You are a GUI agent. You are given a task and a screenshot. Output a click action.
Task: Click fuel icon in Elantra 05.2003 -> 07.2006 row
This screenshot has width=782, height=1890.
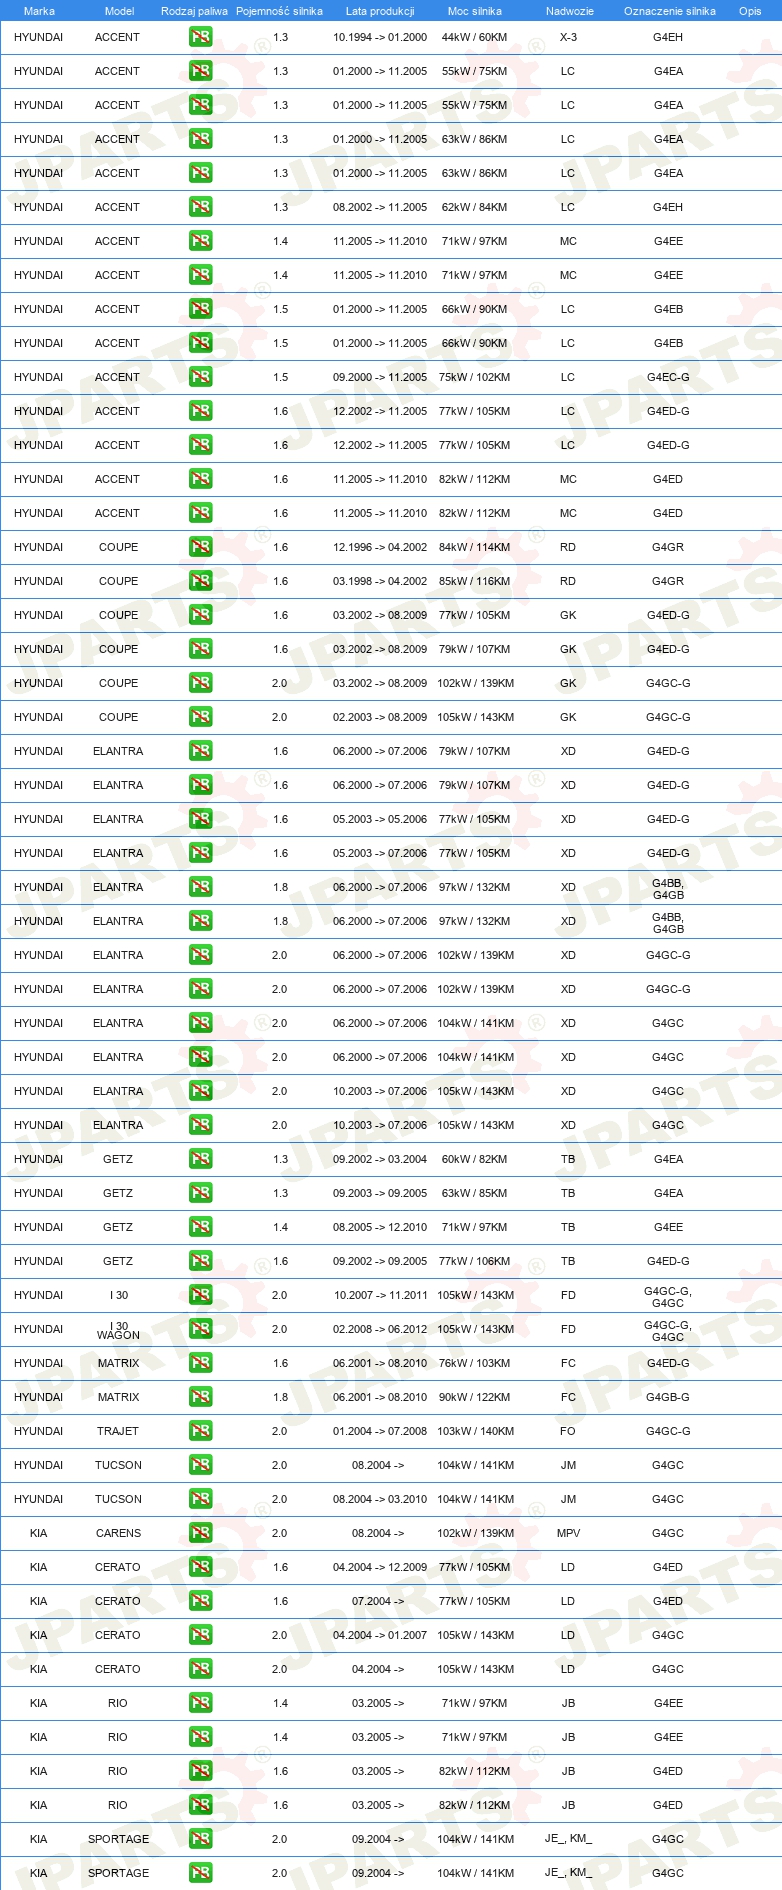tap(200, 853)
